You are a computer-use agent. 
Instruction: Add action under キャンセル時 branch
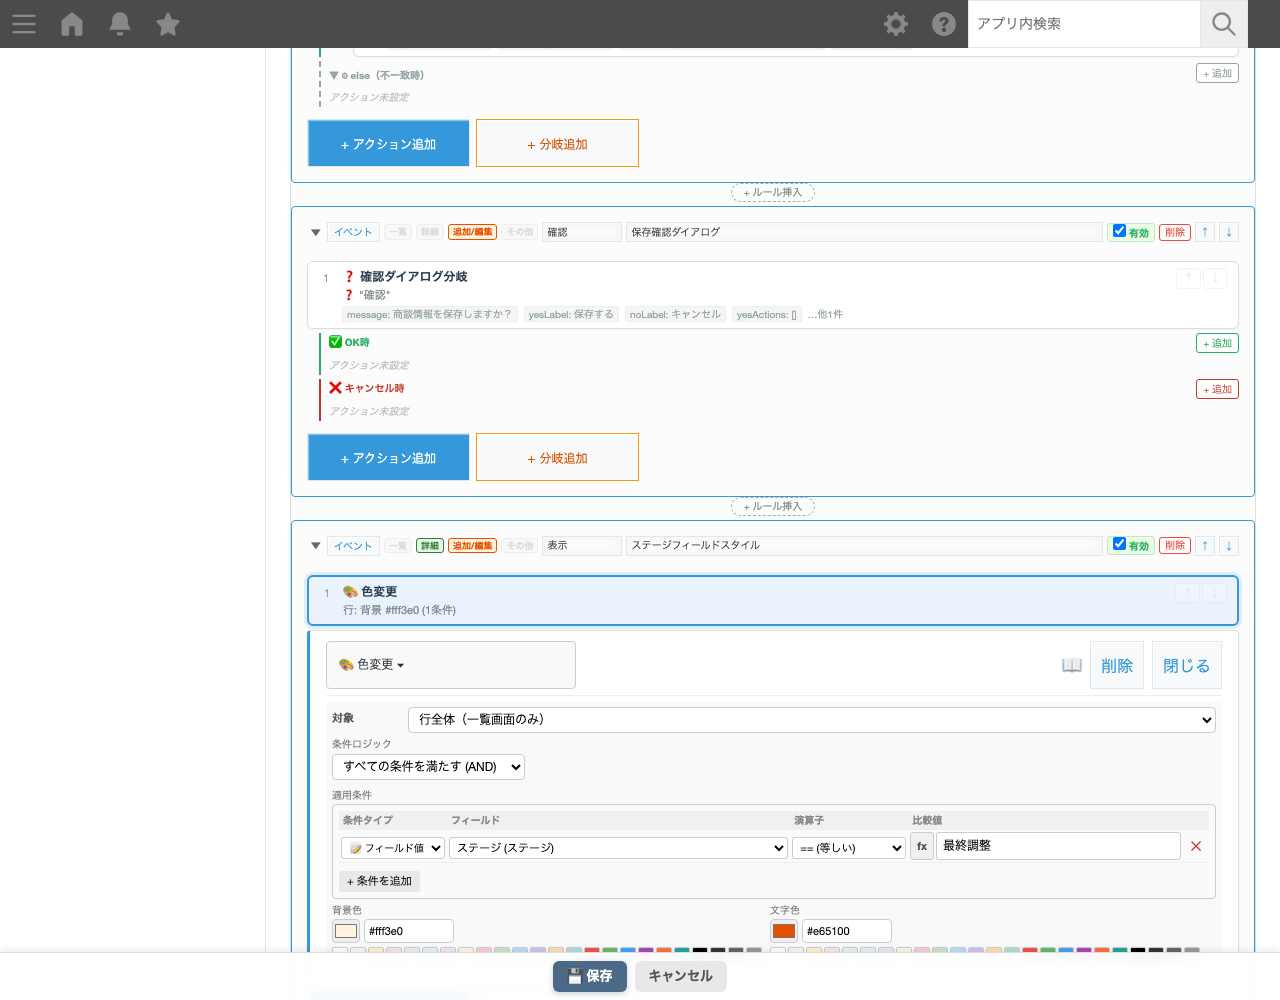tap(1217, 389)
